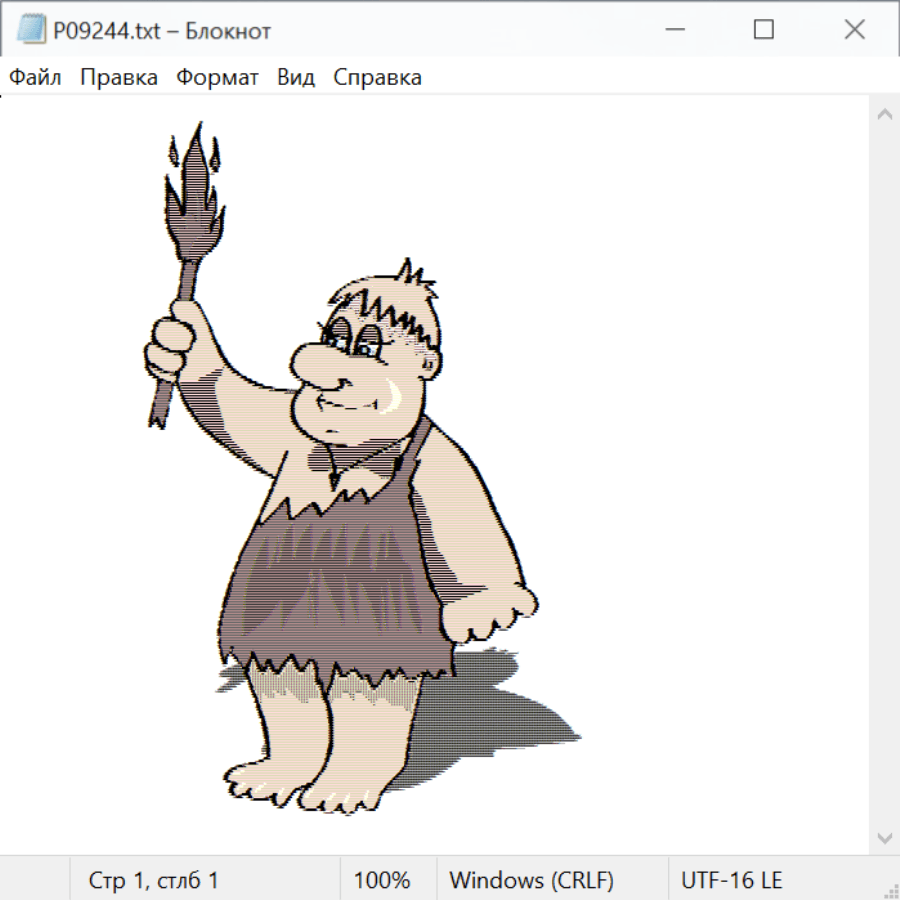Open the Формат menu
Viewport: 900px width, 900px height.
217,78
